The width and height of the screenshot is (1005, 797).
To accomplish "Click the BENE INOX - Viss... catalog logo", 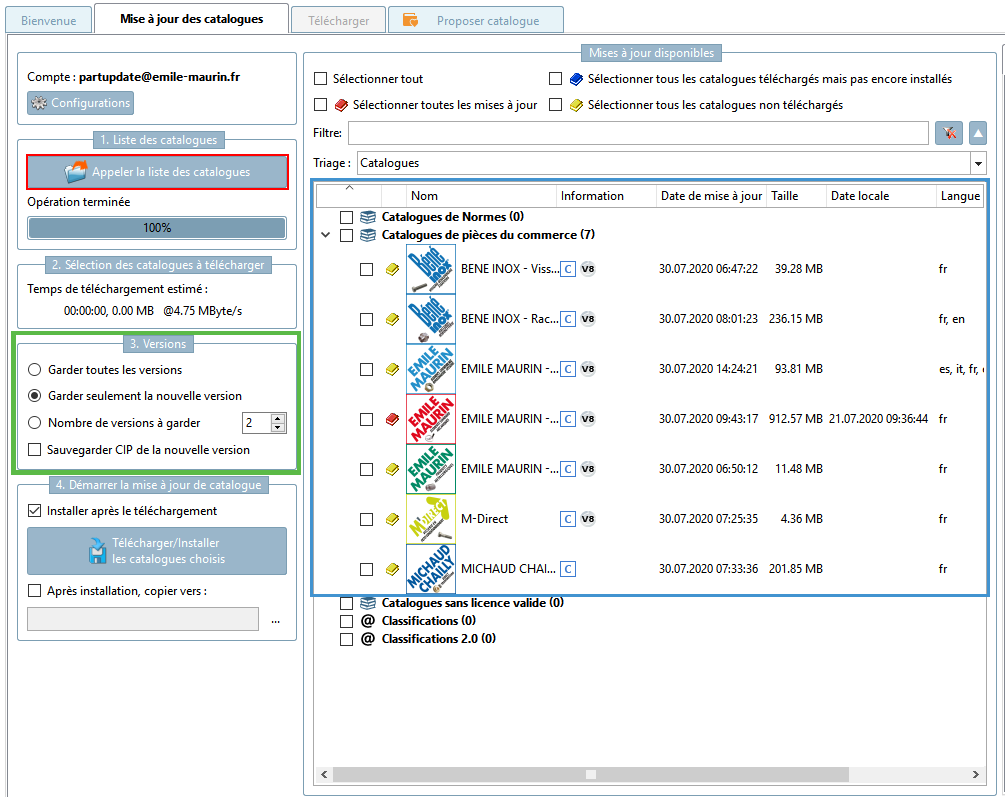I will pos(431,269).
